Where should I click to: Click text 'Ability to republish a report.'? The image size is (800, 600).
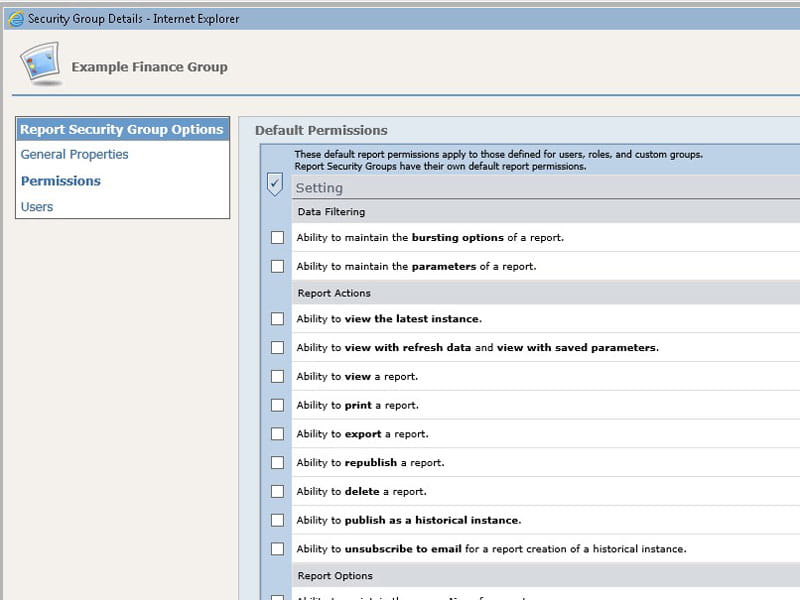click(370, 463)
